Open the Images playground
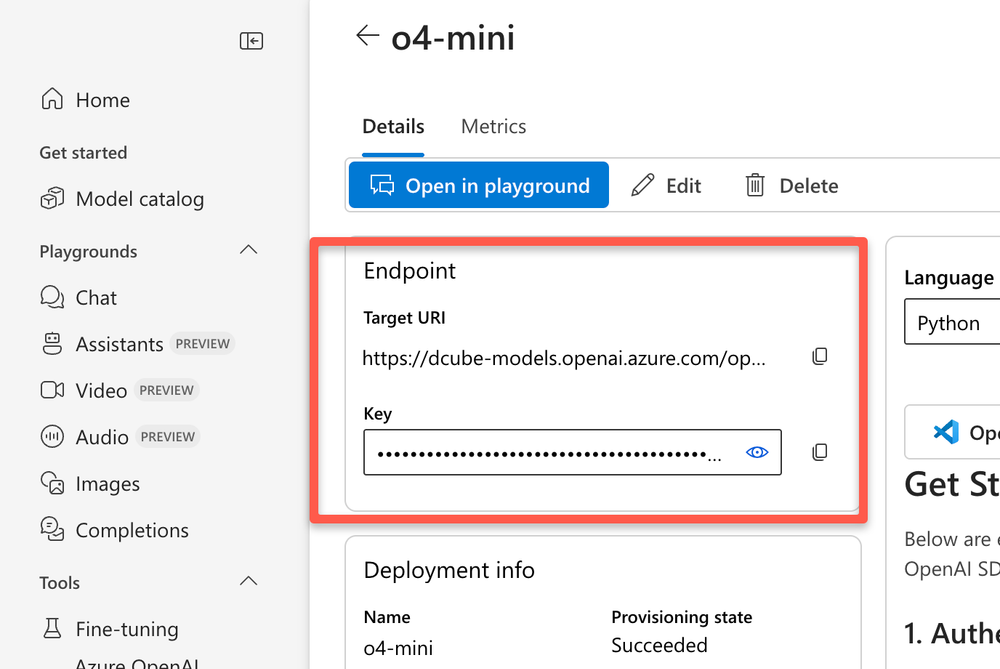 pos(107,483)
